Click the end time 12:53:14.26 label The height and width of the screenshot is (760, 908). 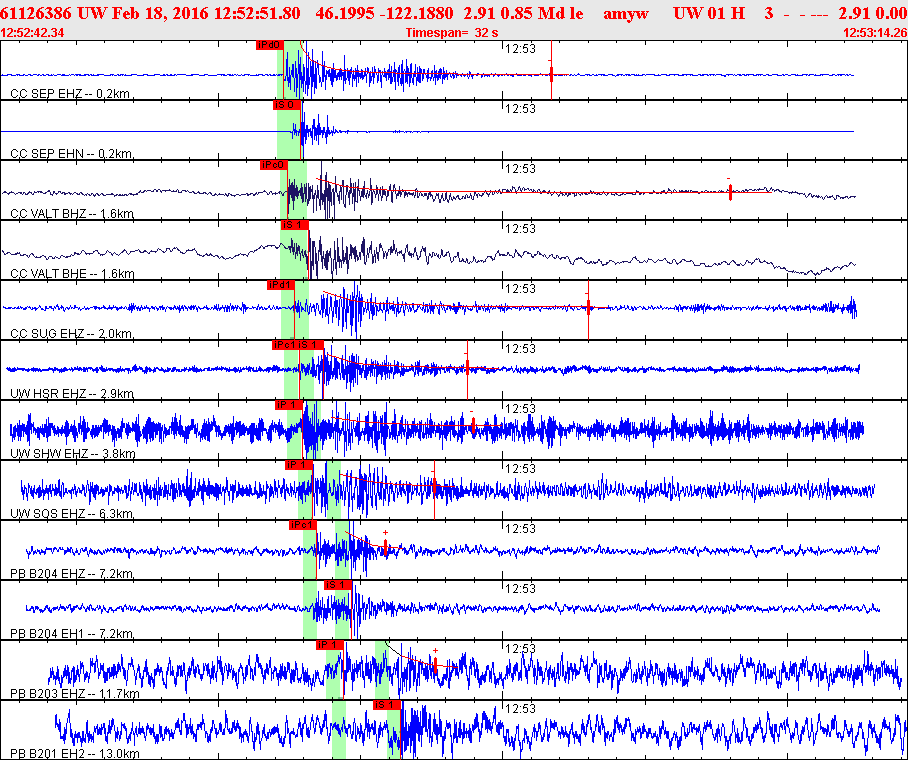pos(875,33)
